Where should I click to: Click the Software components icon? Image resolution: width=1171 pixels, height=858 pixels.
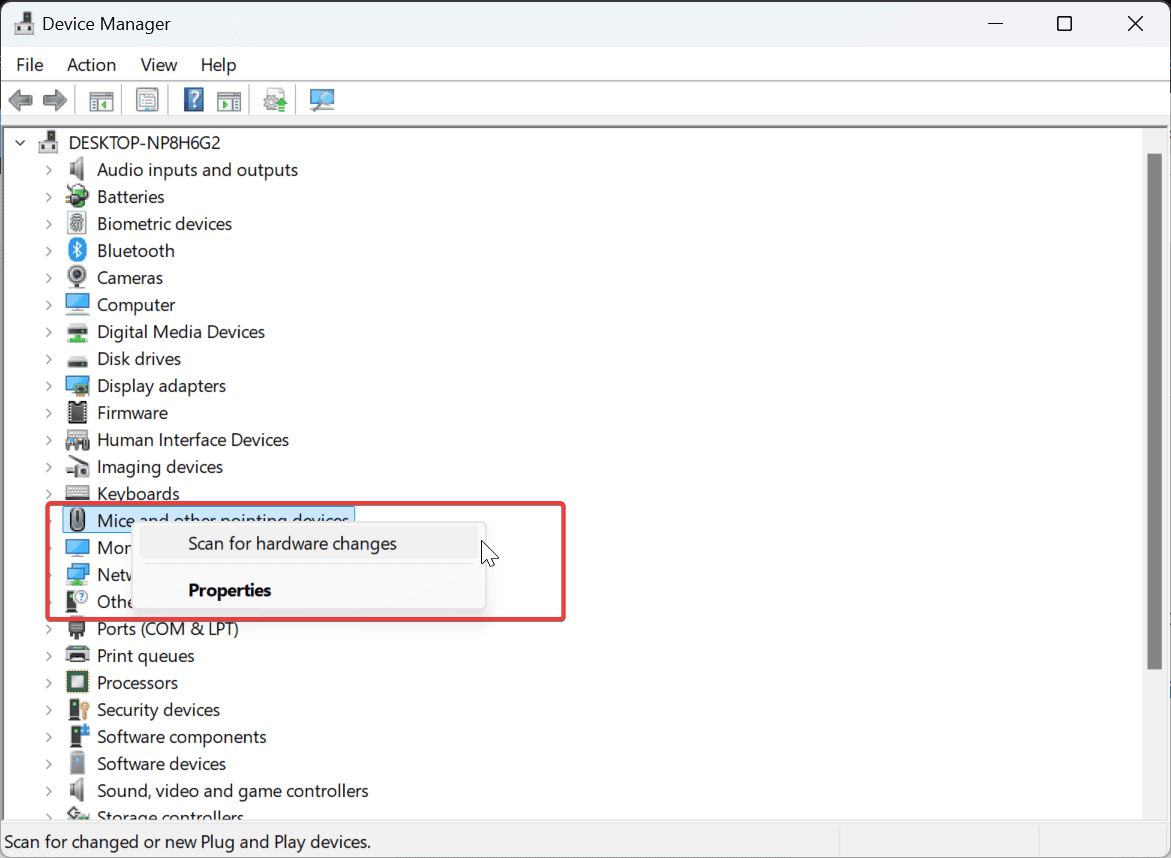coord(78,736)
